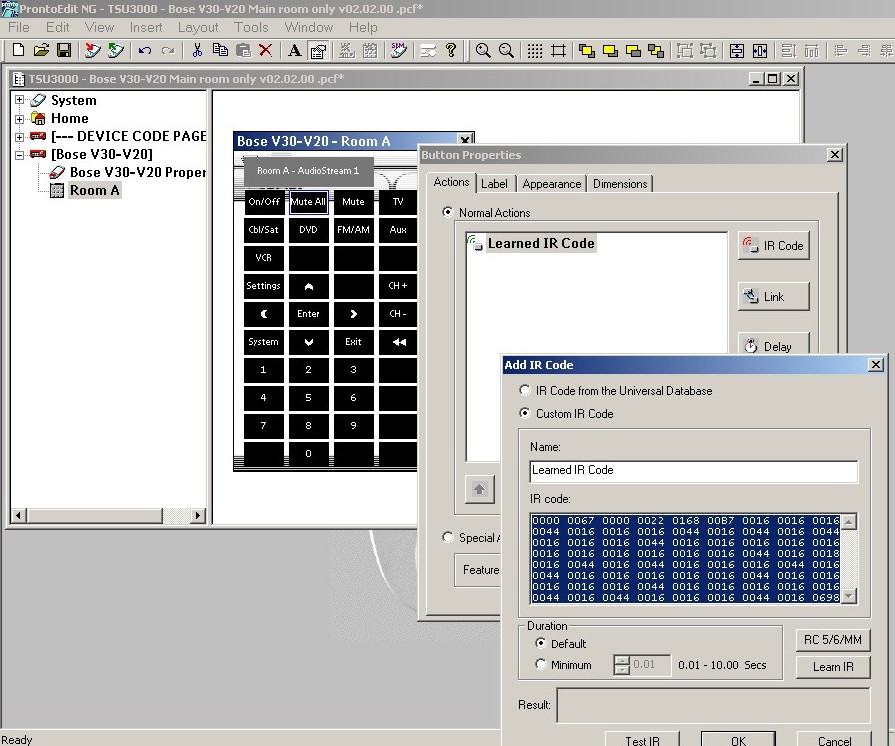The image size is (895, 746).
Task: Expand the Home tree node
Action: point(19,118)
